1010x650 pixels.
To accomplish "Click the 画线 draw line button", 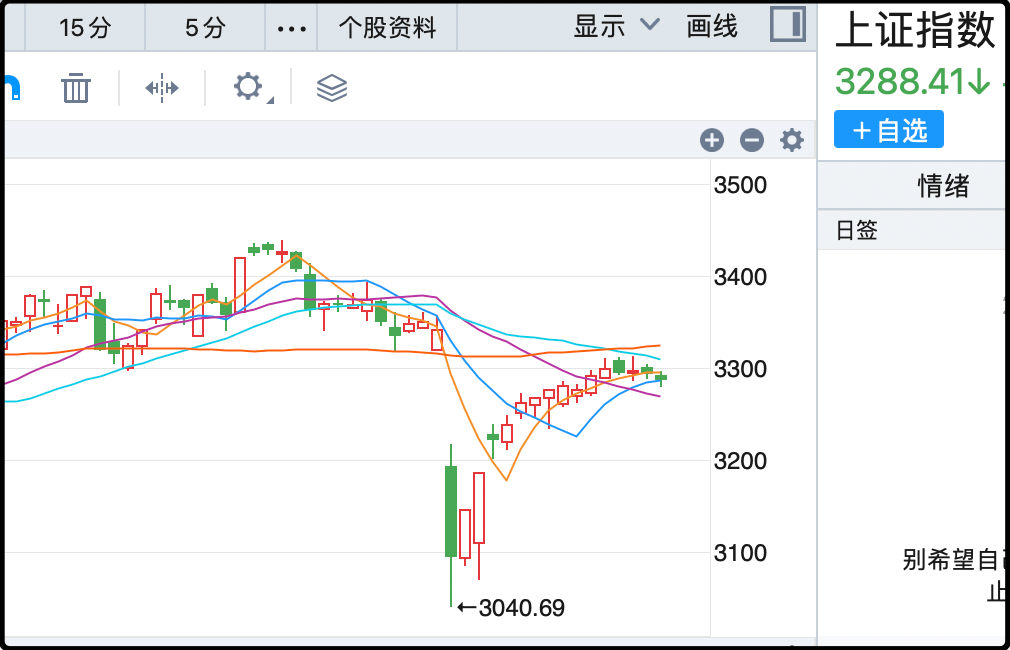I will (712, 27).
